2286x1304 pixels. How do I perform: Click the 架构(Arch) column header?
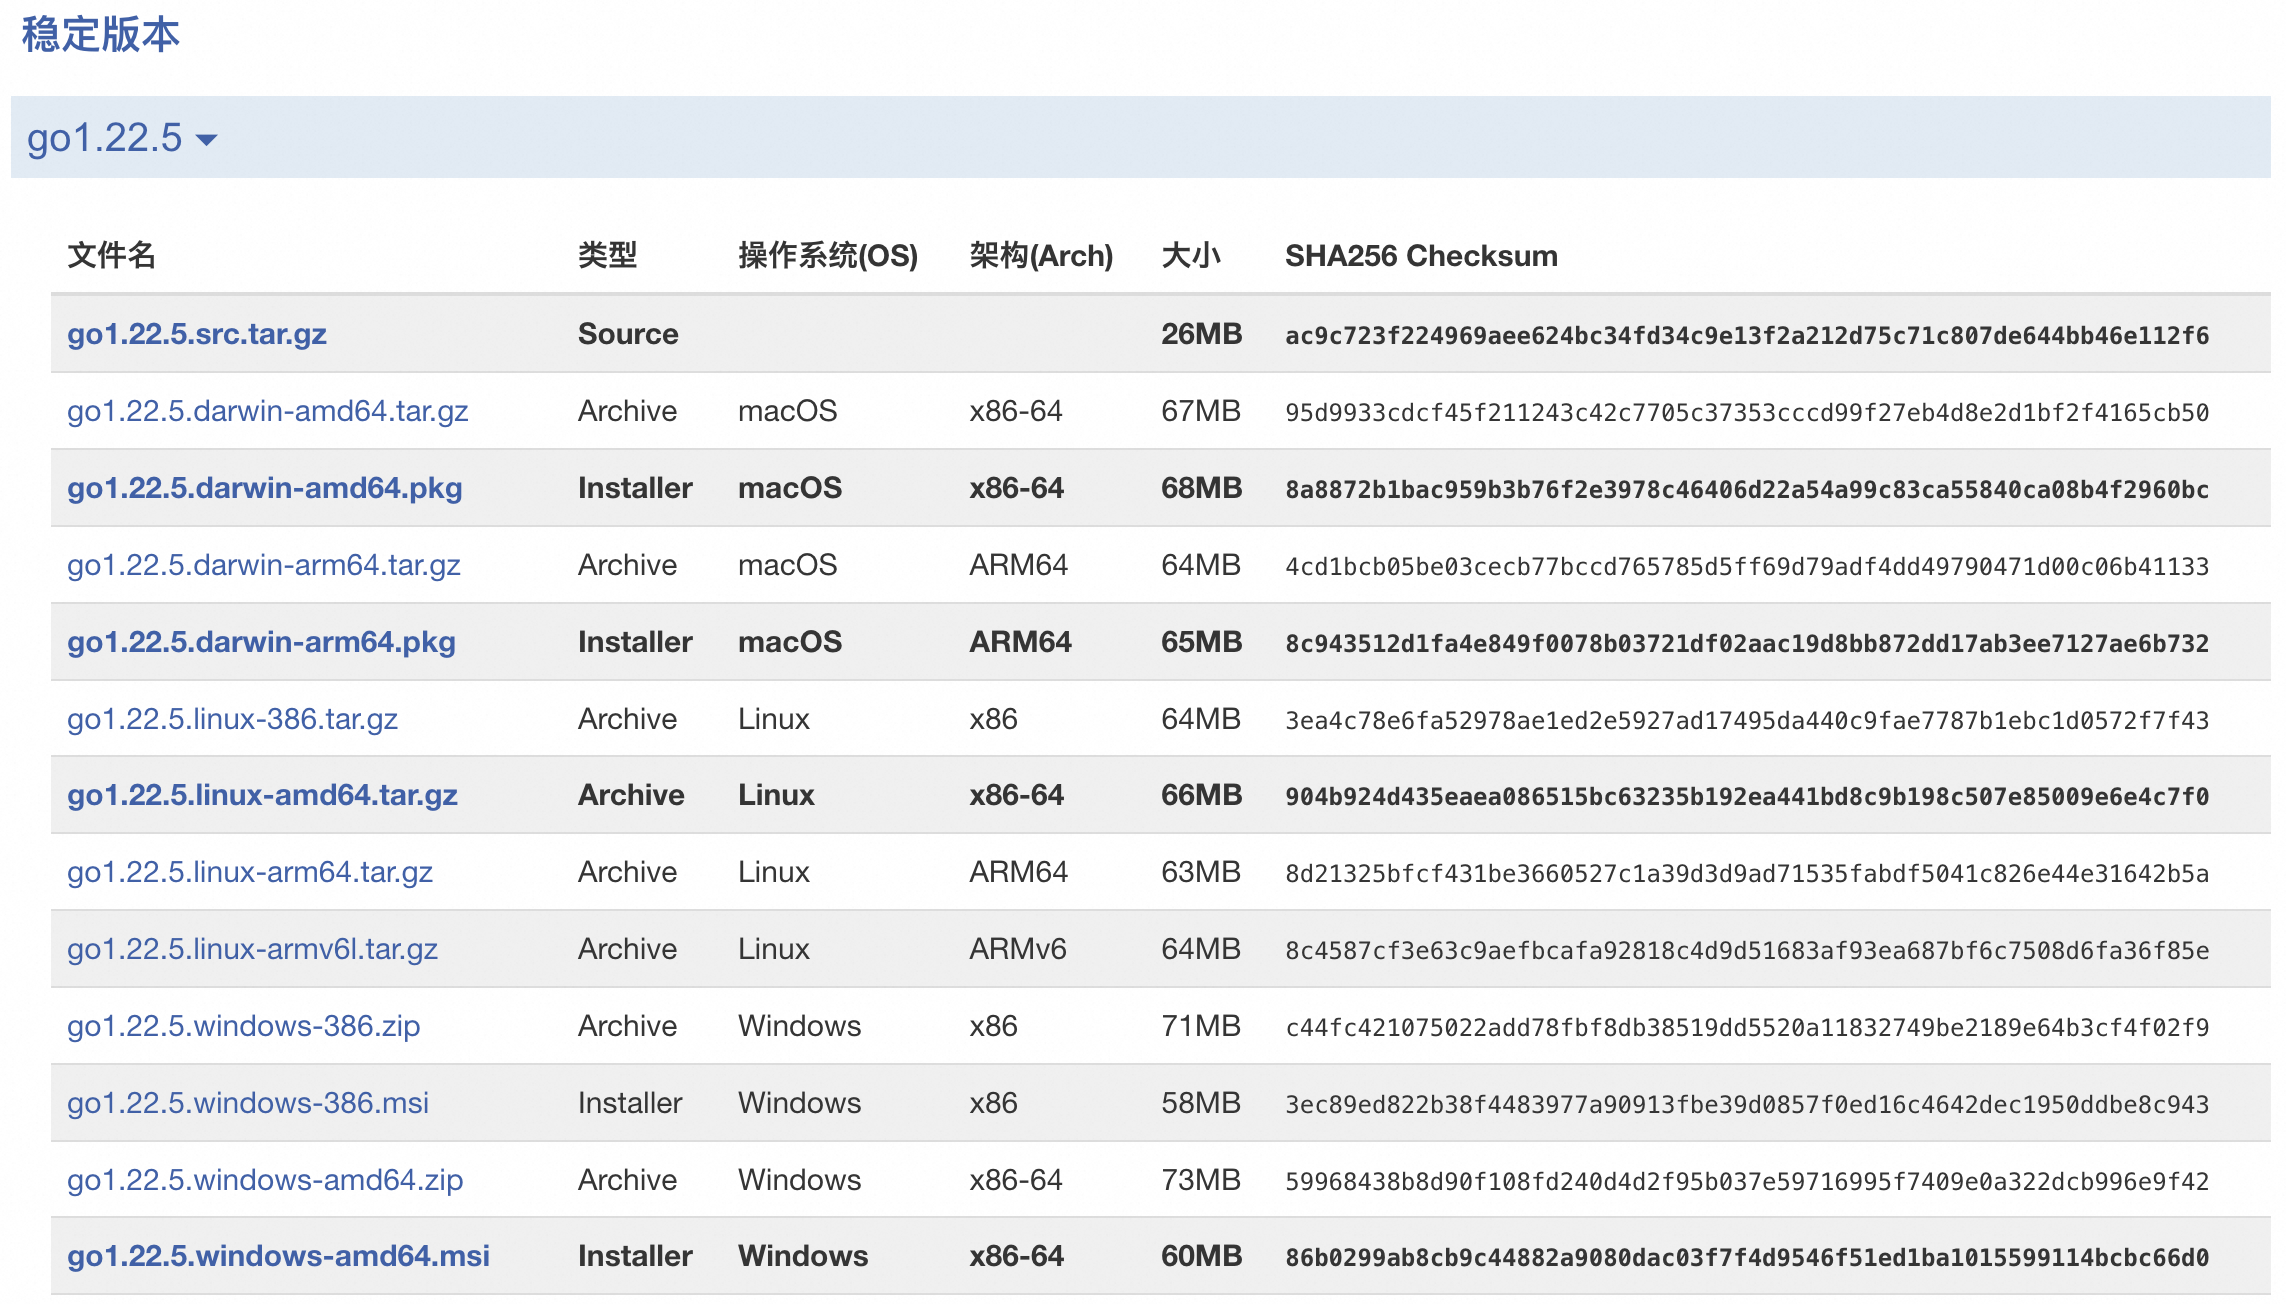(x=1040, y=256)
